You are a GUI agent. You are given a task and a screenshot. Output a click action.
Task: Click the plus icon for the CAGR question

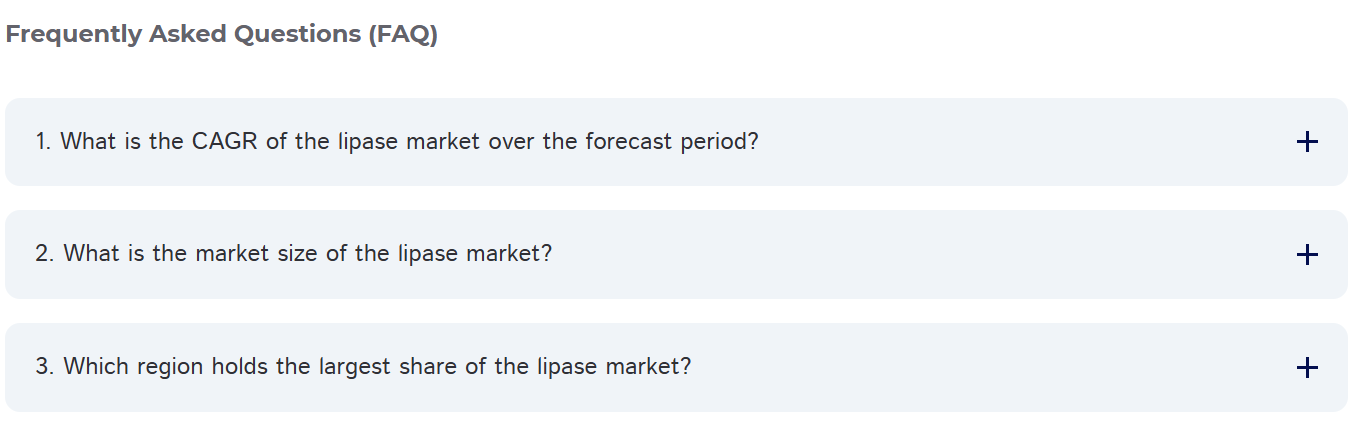coord(1306,142)
